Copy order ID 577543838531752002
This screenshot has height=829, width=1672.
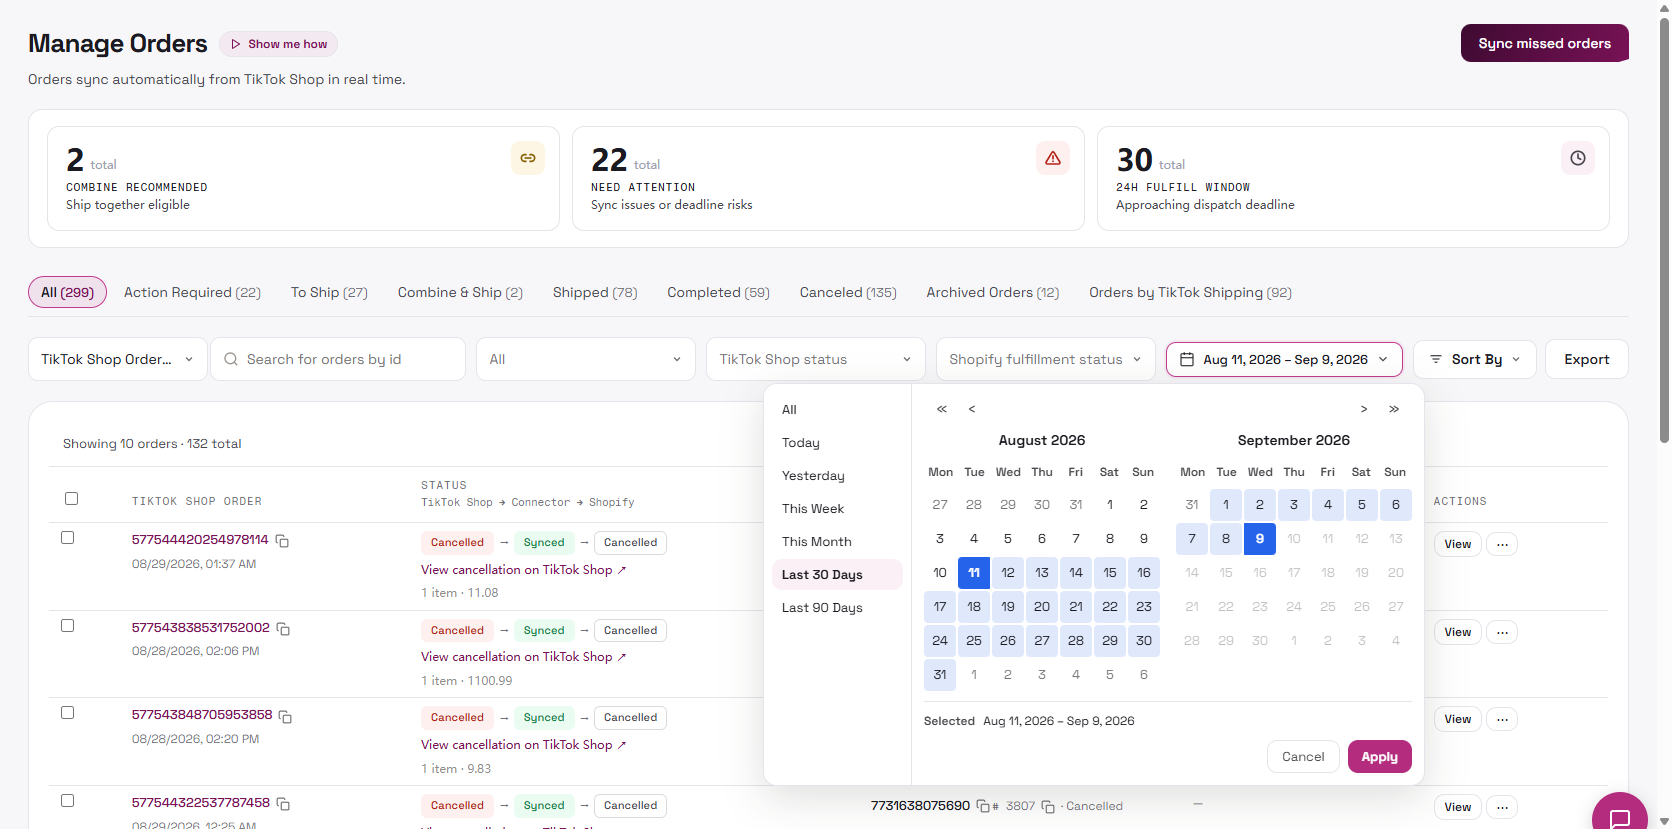[x=284, y=629]
